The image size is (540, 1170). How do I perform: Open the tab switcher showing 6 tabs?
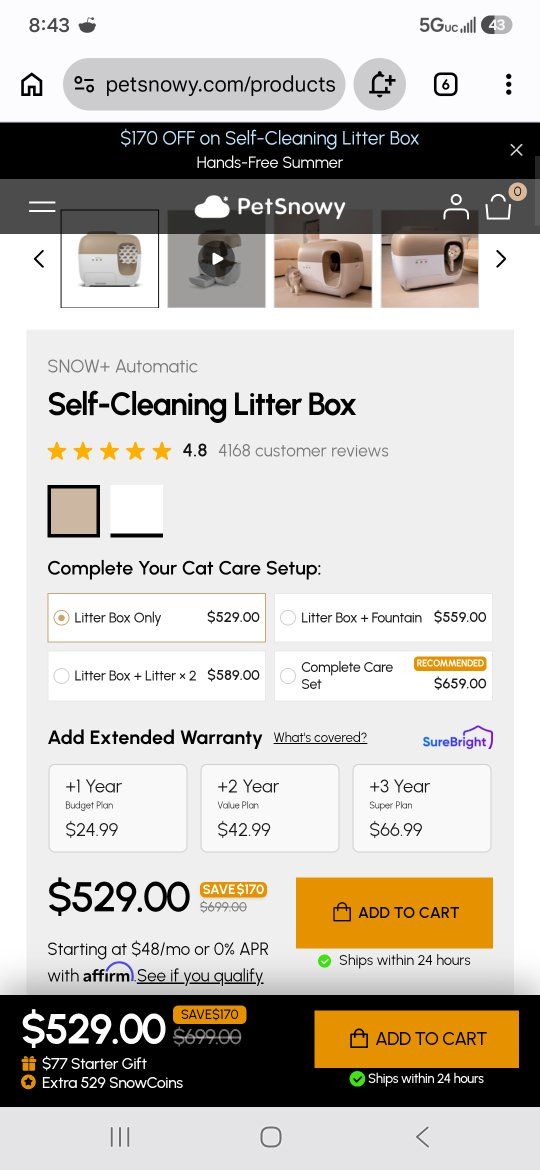445,84
